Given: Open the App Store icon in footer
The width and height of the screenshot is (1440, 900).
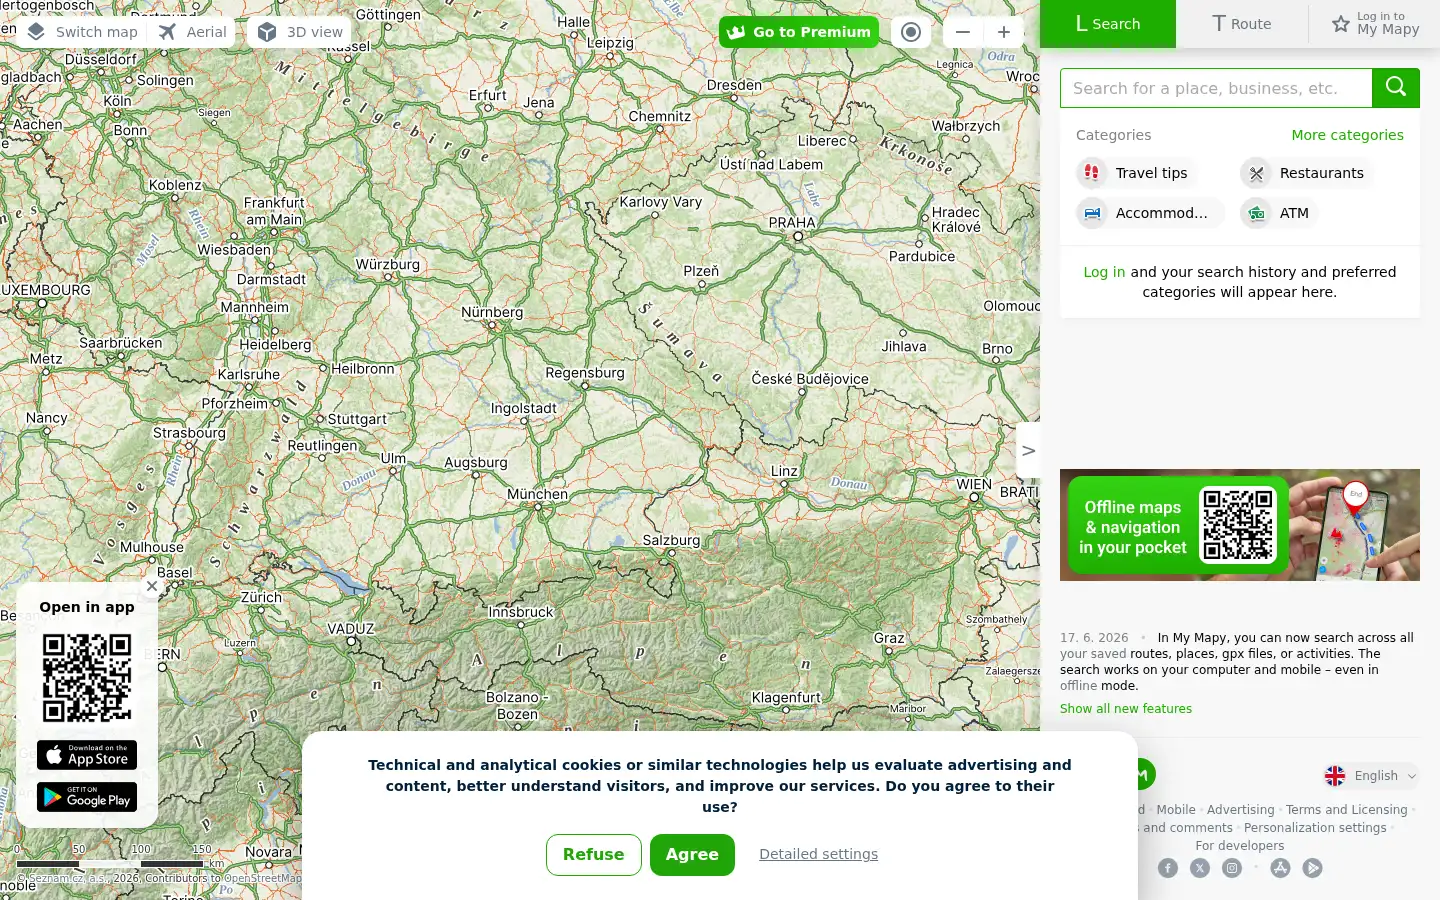Looking at the screenshot, I should [1280, 868].
